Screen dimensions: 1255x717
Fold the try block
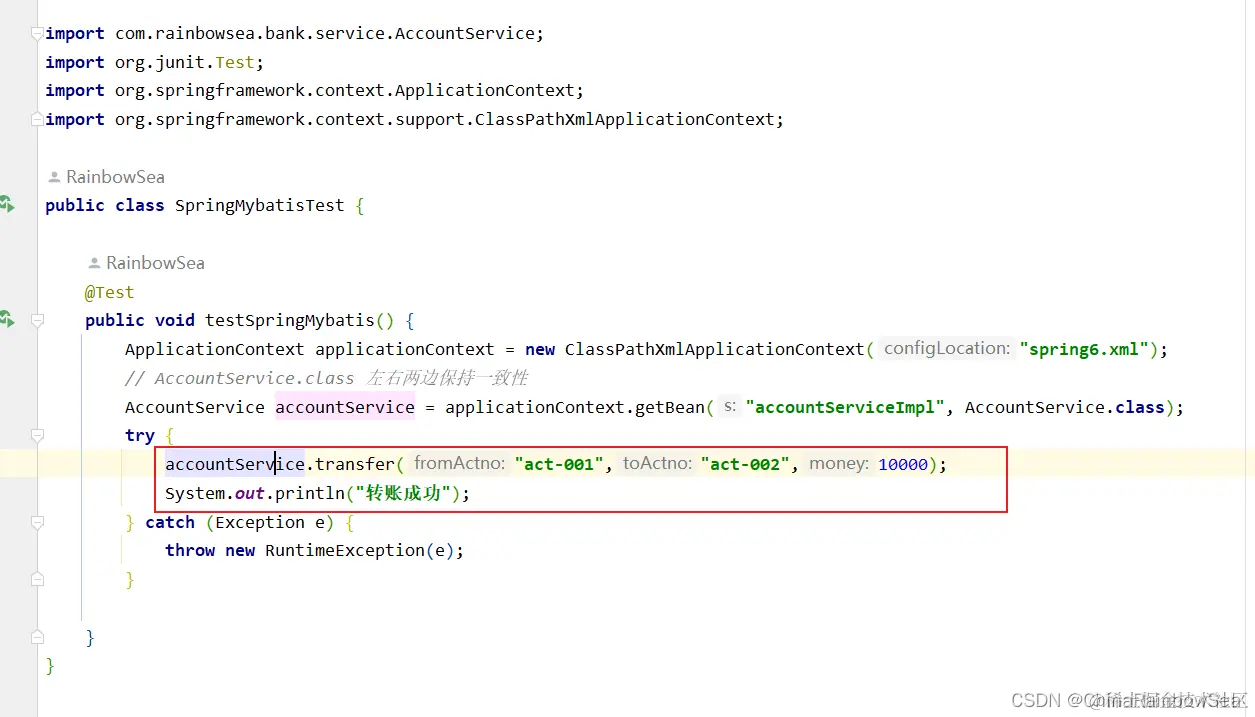[x=37, y=435]
